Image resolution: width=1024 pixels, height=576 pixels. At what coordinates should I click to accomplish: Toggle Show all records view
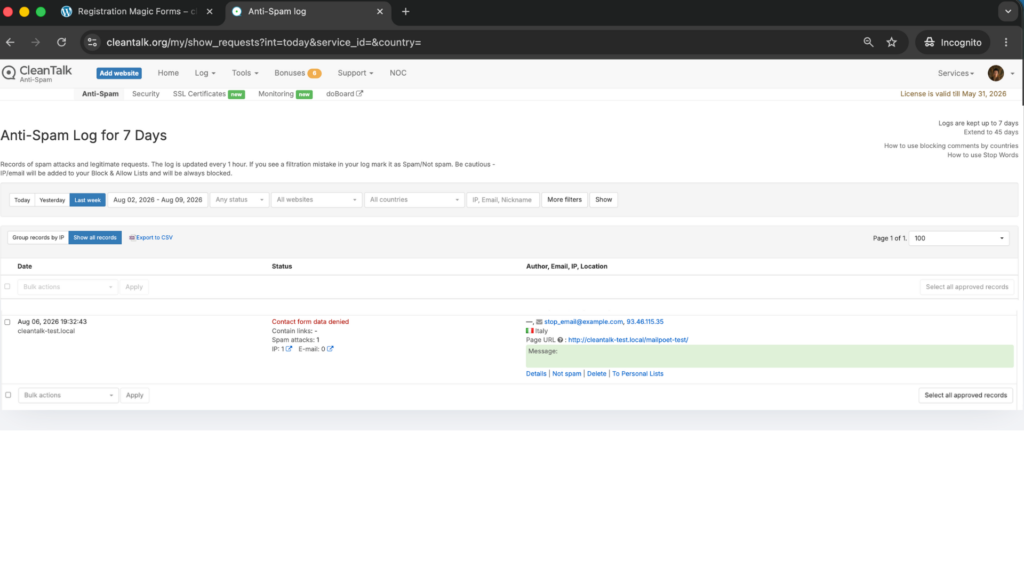pos(95,238)
